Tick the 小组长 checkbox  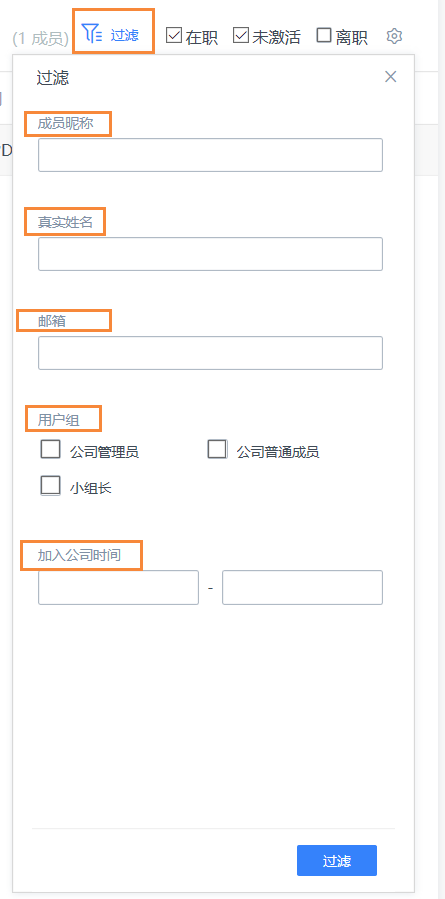point(50,486)
